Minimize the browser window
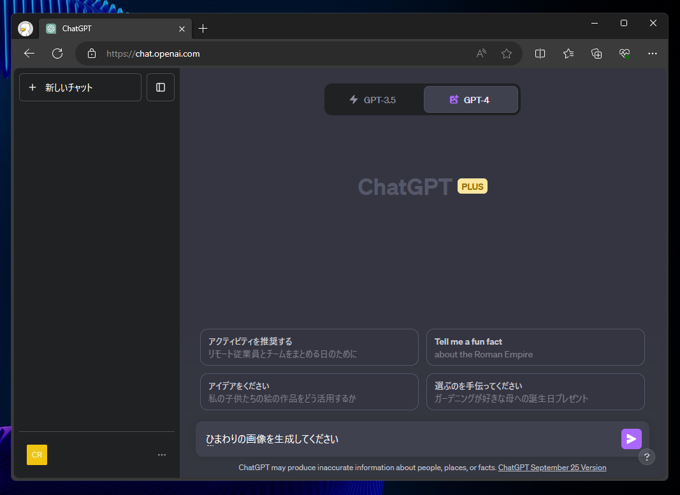The height and width of the screenshot is (495, 680). [x=595, y=23]
